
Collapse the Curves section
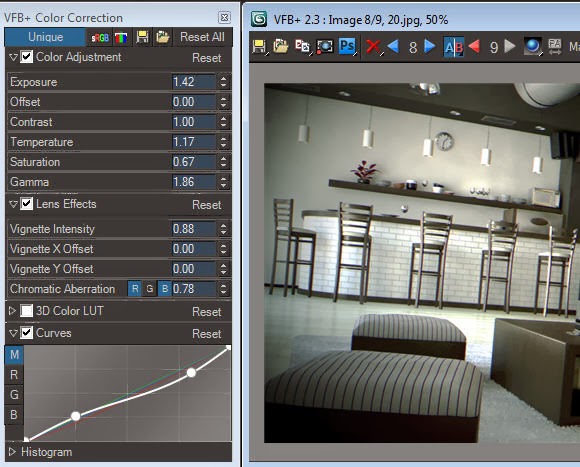tap(13, 333)
